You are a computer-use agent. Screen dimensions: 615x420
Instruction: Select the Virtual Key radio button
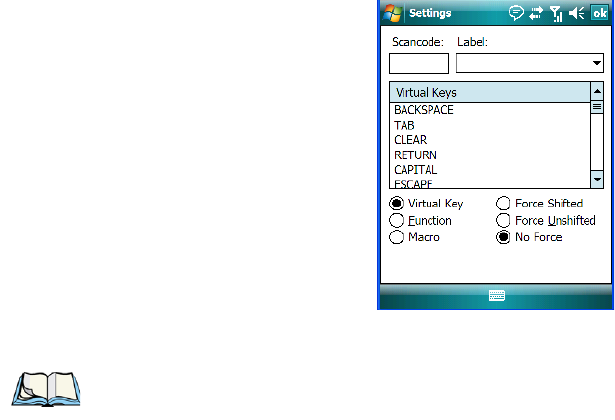coord(396,203)
